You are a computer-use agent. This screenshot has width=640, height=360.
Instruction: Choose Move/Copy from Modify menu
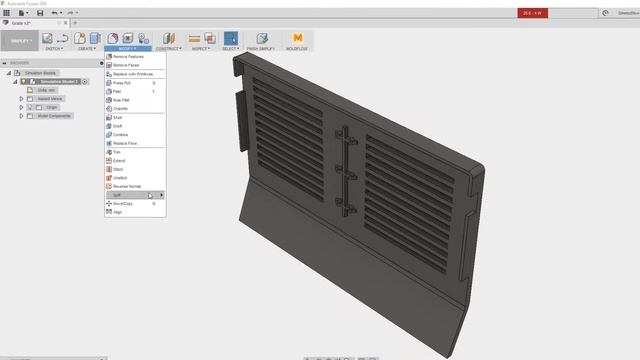click(x=135, y=204)
